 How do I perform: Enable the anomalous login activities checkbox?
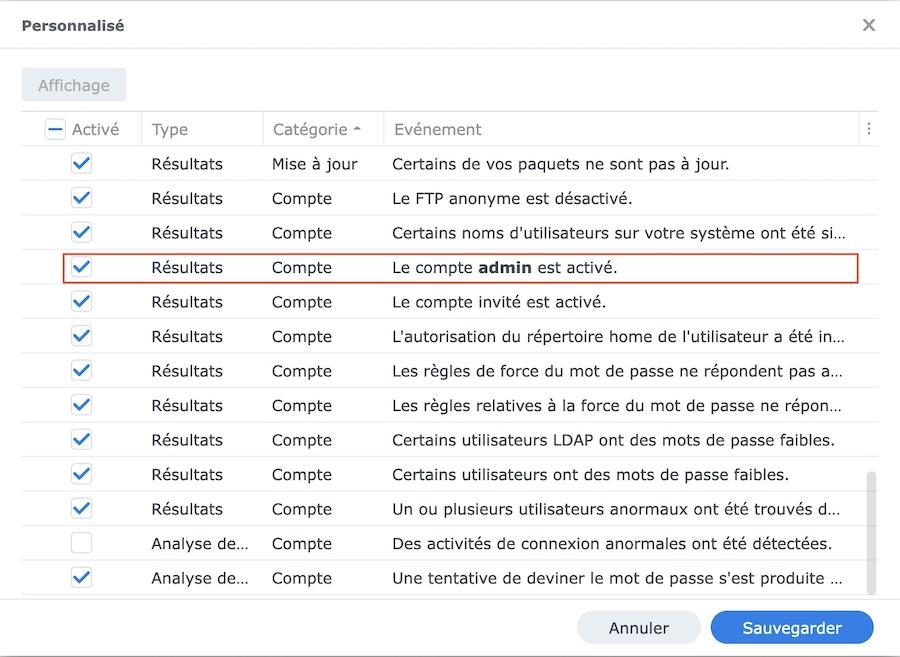(81, 543)
